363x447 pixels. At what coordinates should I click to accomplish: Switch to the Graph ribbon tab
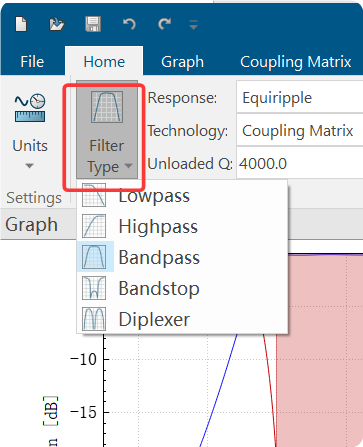tap(182, 62)
